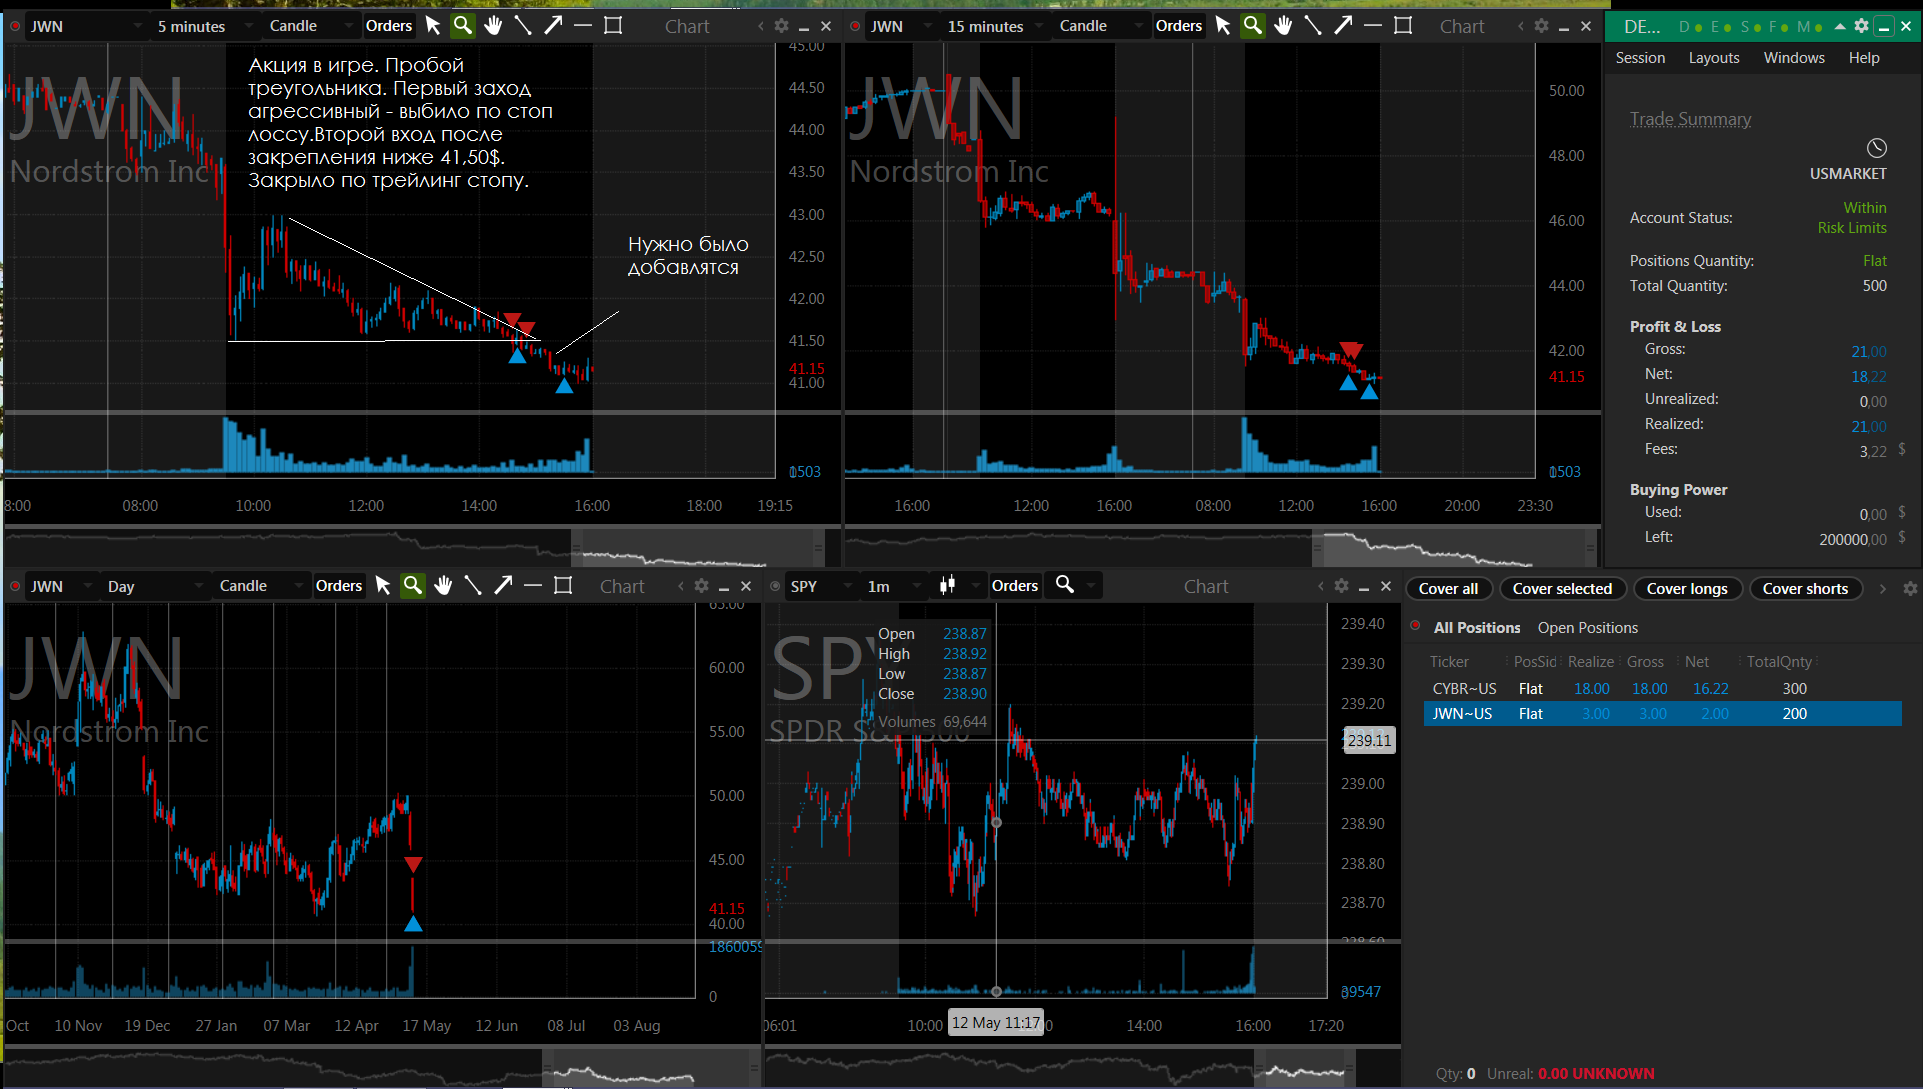The height and width of the screenshot is (1089, 1923).
Task: Pick arrow drawing tool in 15 minutes chart
Action: coord(1343,26)
